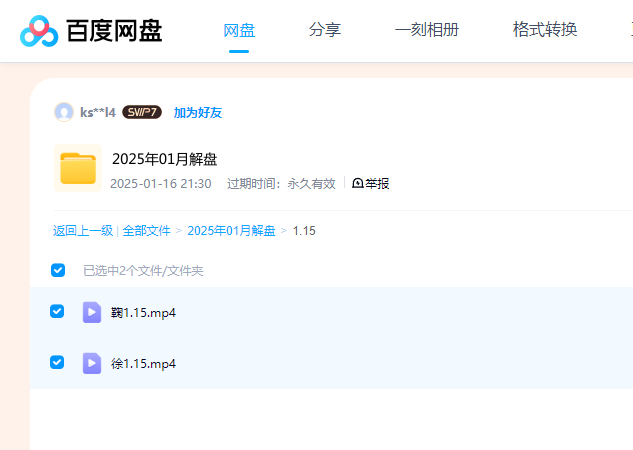Click the Baidu Netdisk cloud logo icon
The height and width of the screenshot is (450, 633).
click(x=39, y=31)
